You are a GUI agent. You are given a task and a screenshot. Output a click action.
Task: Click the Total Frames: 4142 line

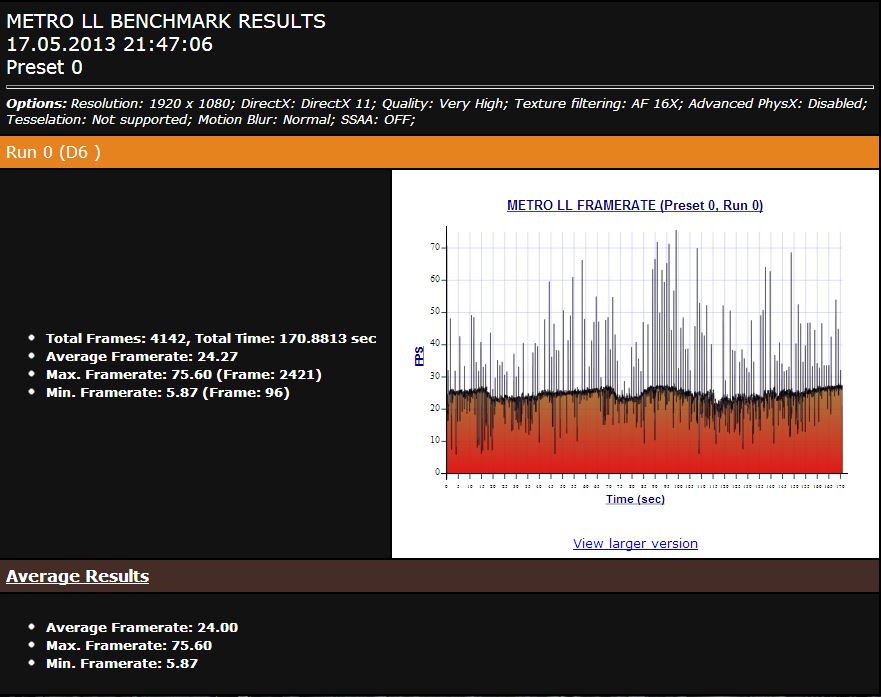(x=211, y=339)
